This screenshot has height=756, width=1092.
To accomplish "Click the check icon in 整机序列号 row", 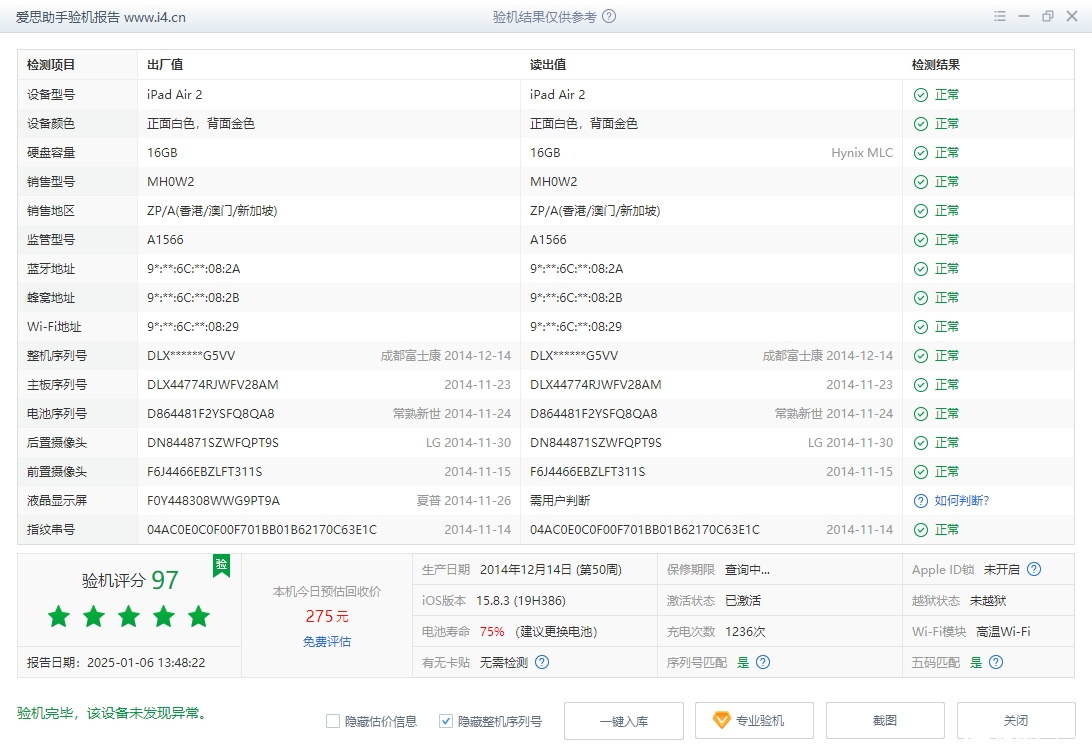I will pos(921,356).
